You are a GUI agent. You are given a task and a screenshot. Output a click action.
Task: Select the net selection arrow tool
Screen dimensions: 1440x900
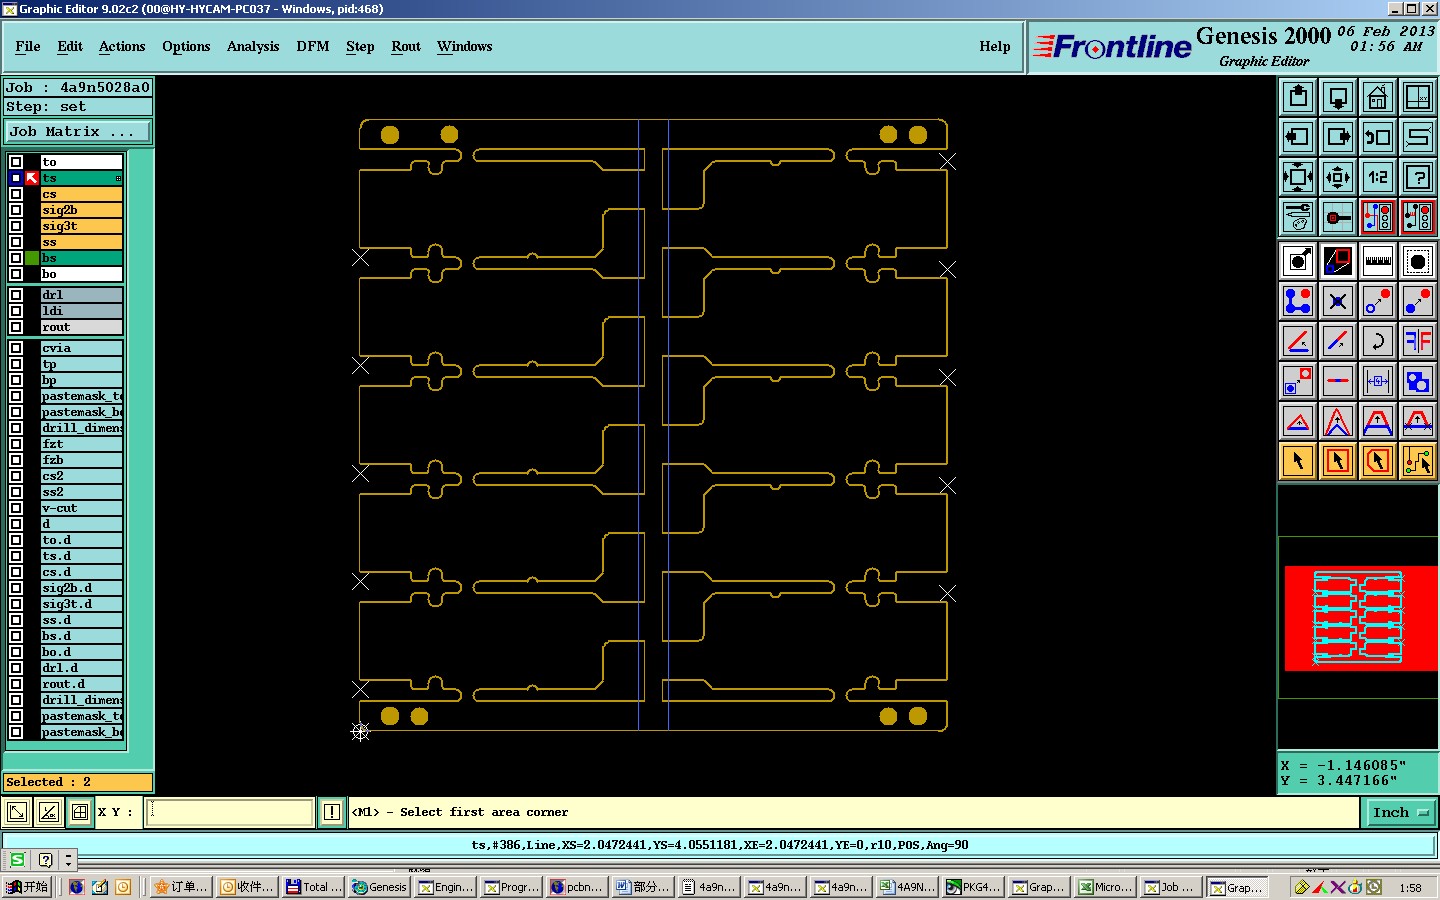[1418, 461]
